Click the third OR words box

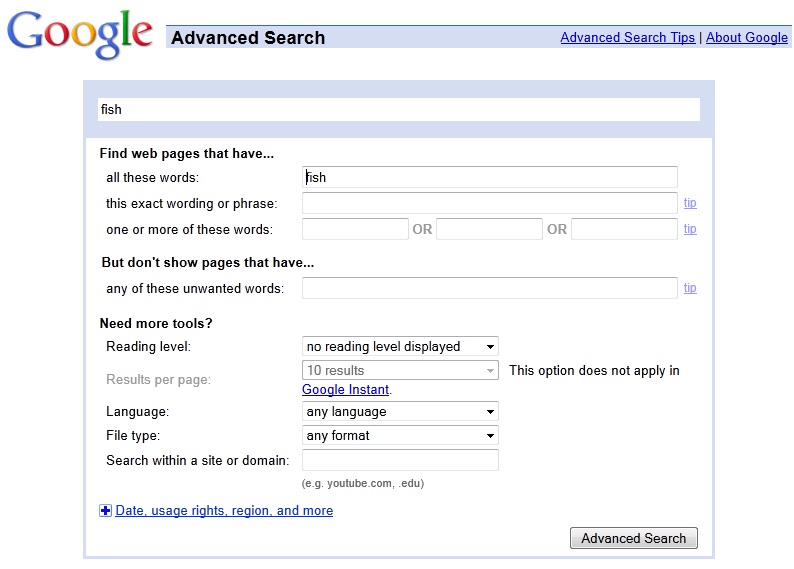pyautogui.click(x=624, y=229)
